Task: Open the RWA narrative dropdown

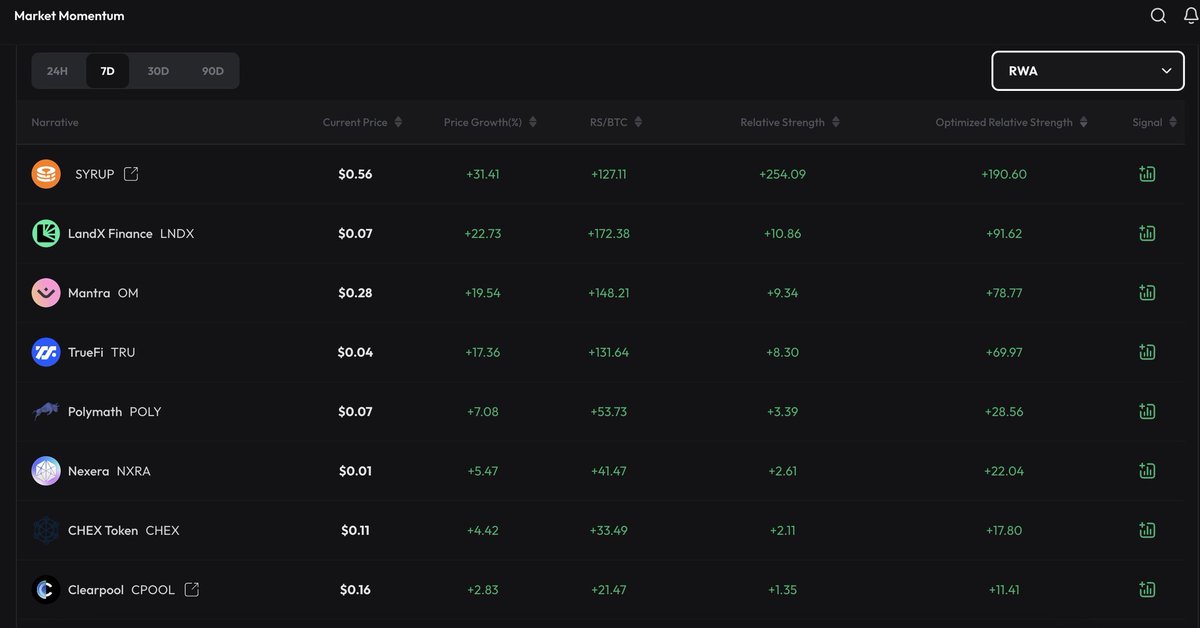Action: tap(1088, 71)
